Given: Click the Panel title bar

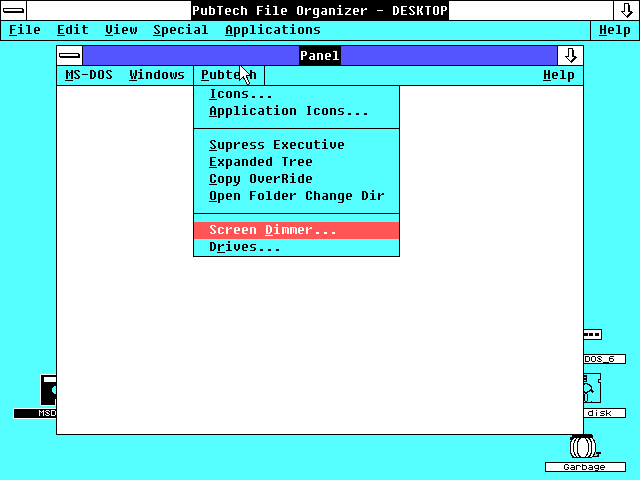Looking at the screenshot, I should [320, 56].
